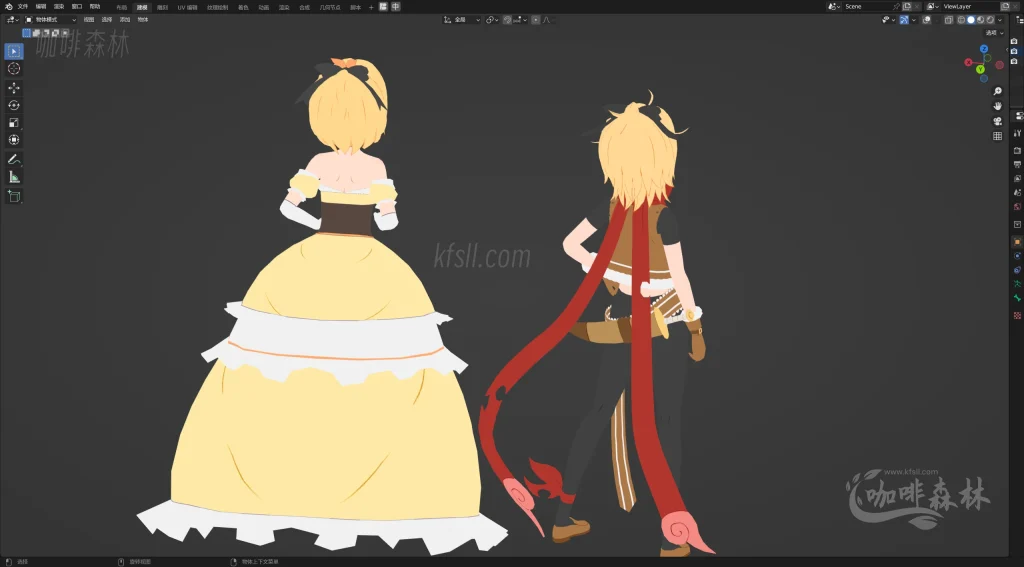
Task: Click the Scene name field
Action: click(867, 7)
